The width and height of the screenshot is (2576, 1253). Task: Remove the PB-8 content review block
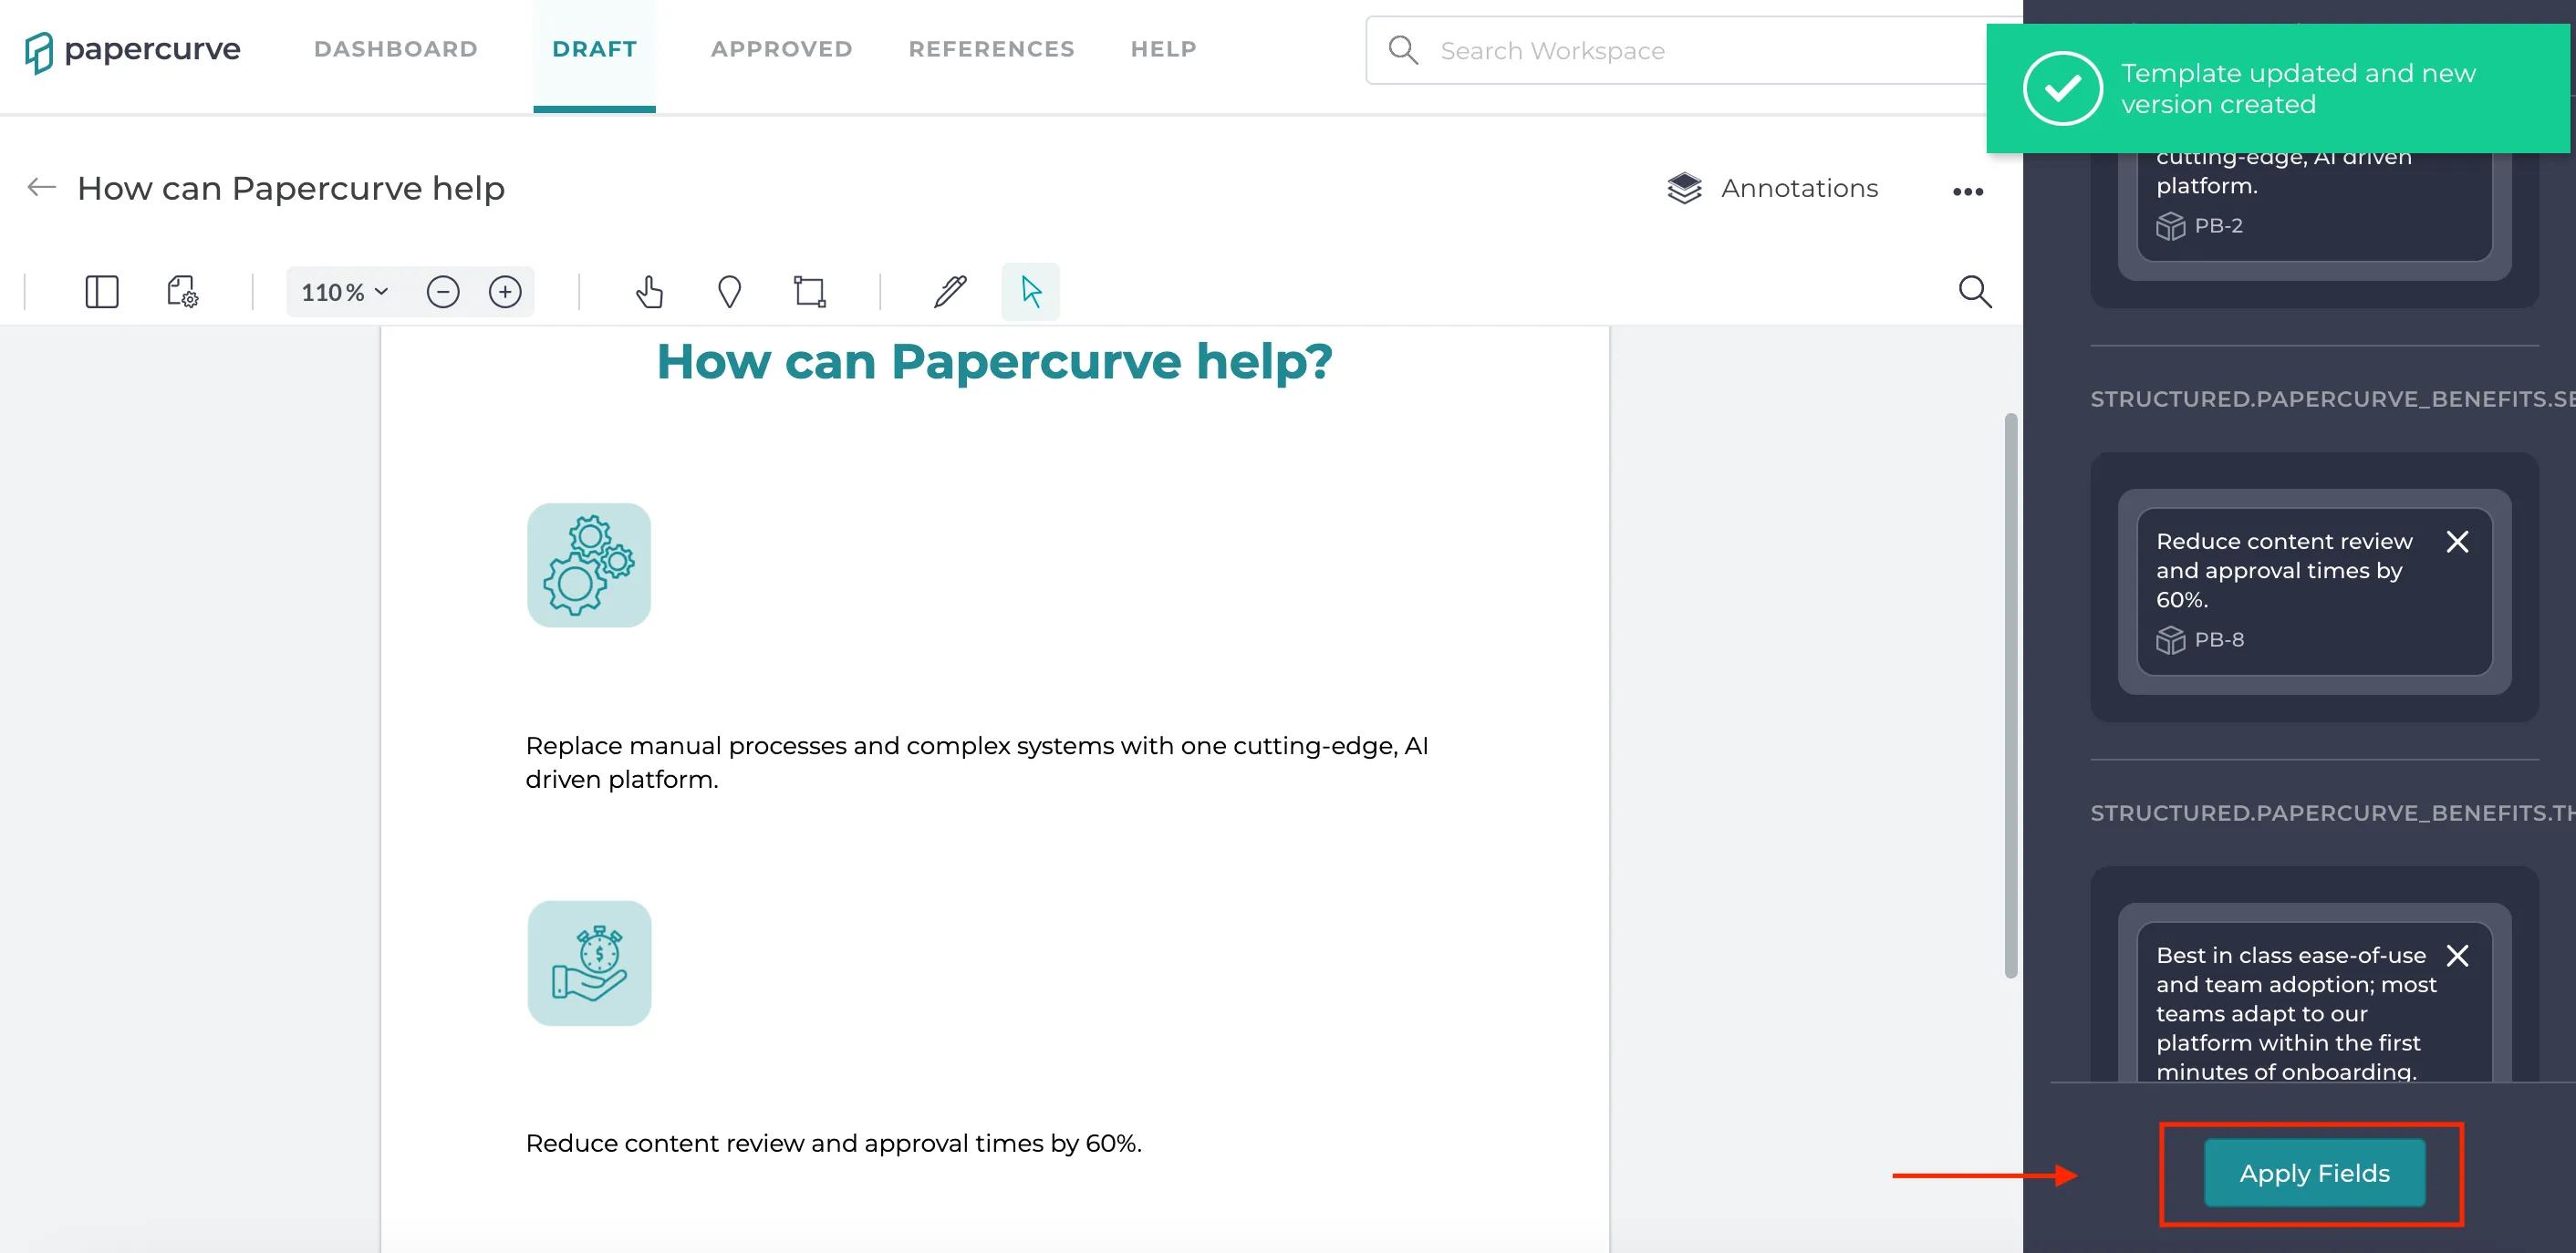2457,542
